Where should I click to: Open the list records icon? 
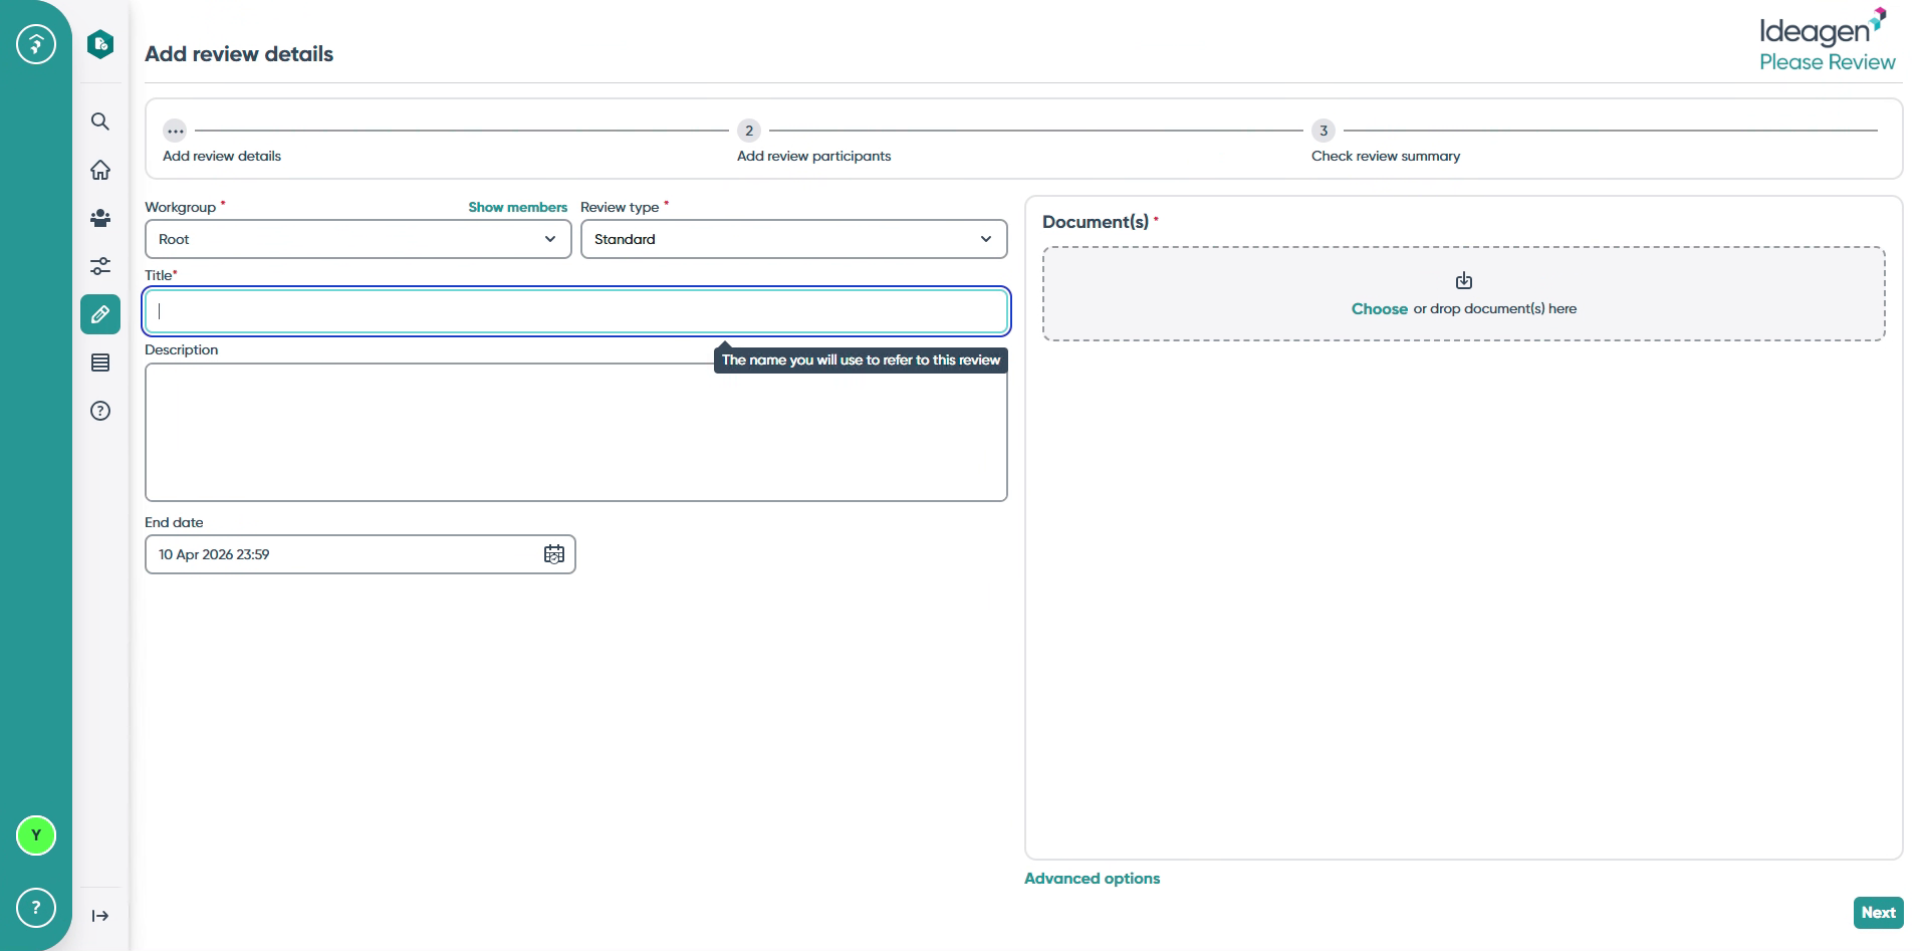click(x=100, y=363)
